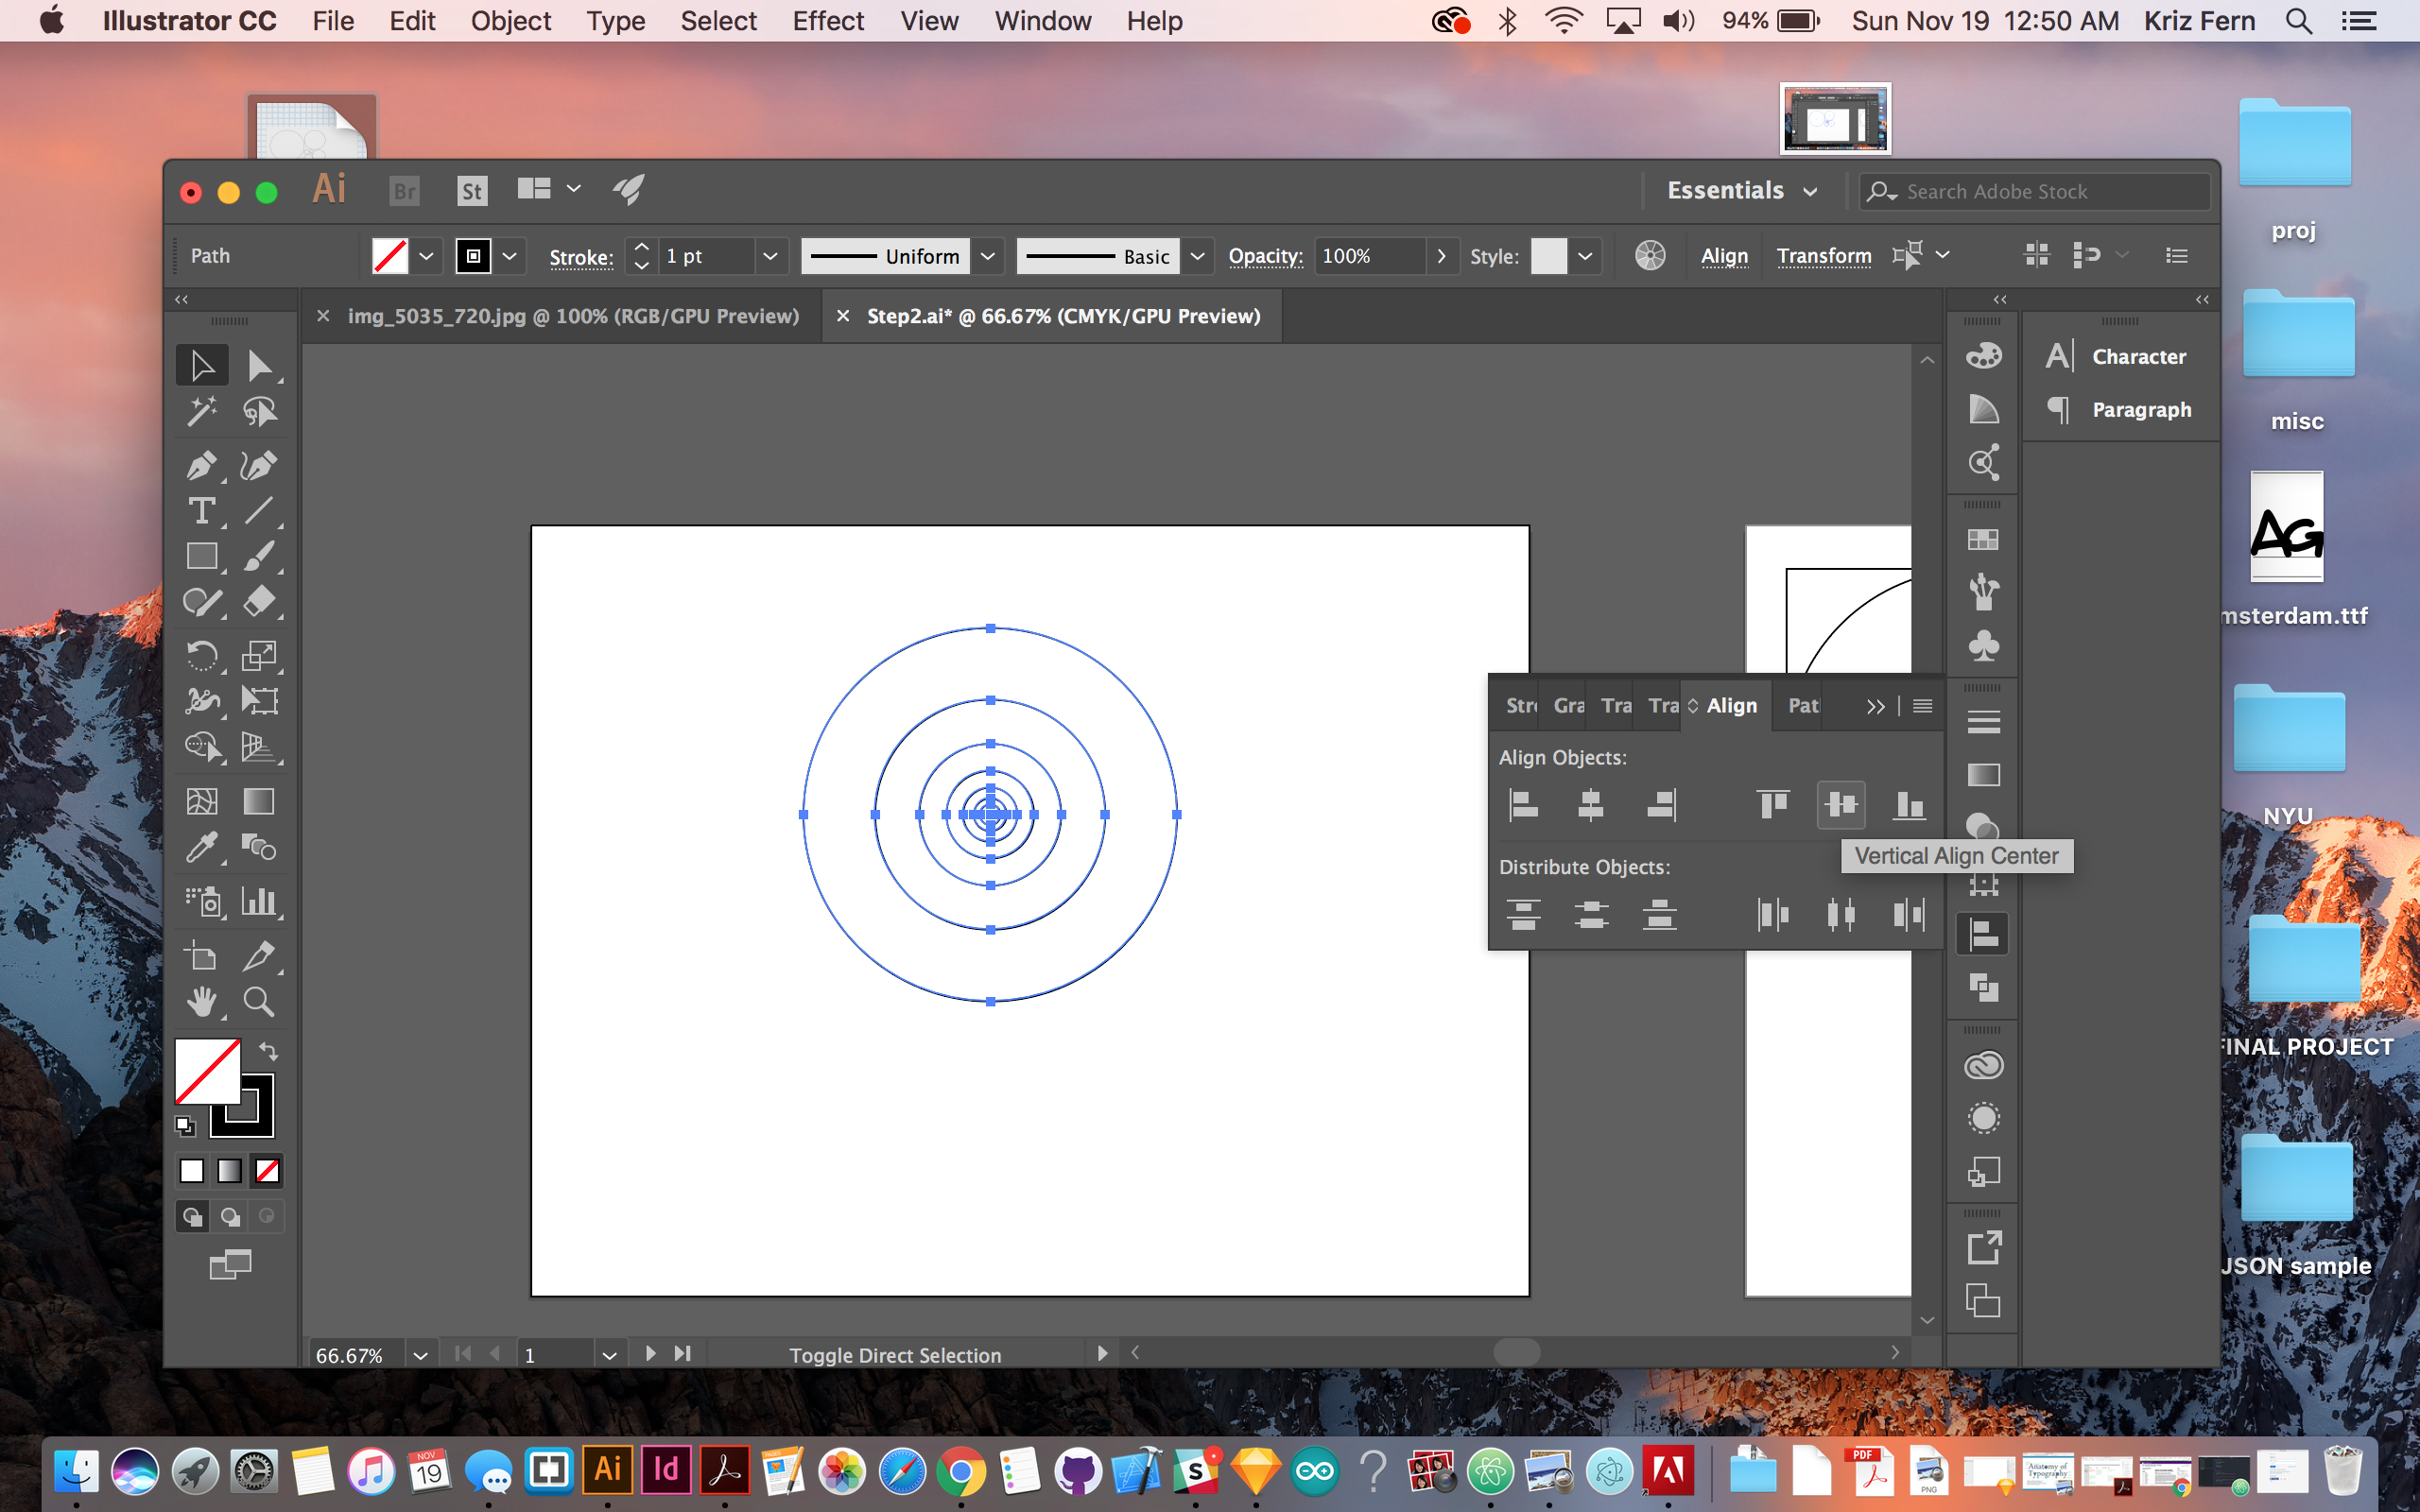This screenshot has width=2420, height=1512.
Task: Select the Eyedropper tool
Action: 201,848
